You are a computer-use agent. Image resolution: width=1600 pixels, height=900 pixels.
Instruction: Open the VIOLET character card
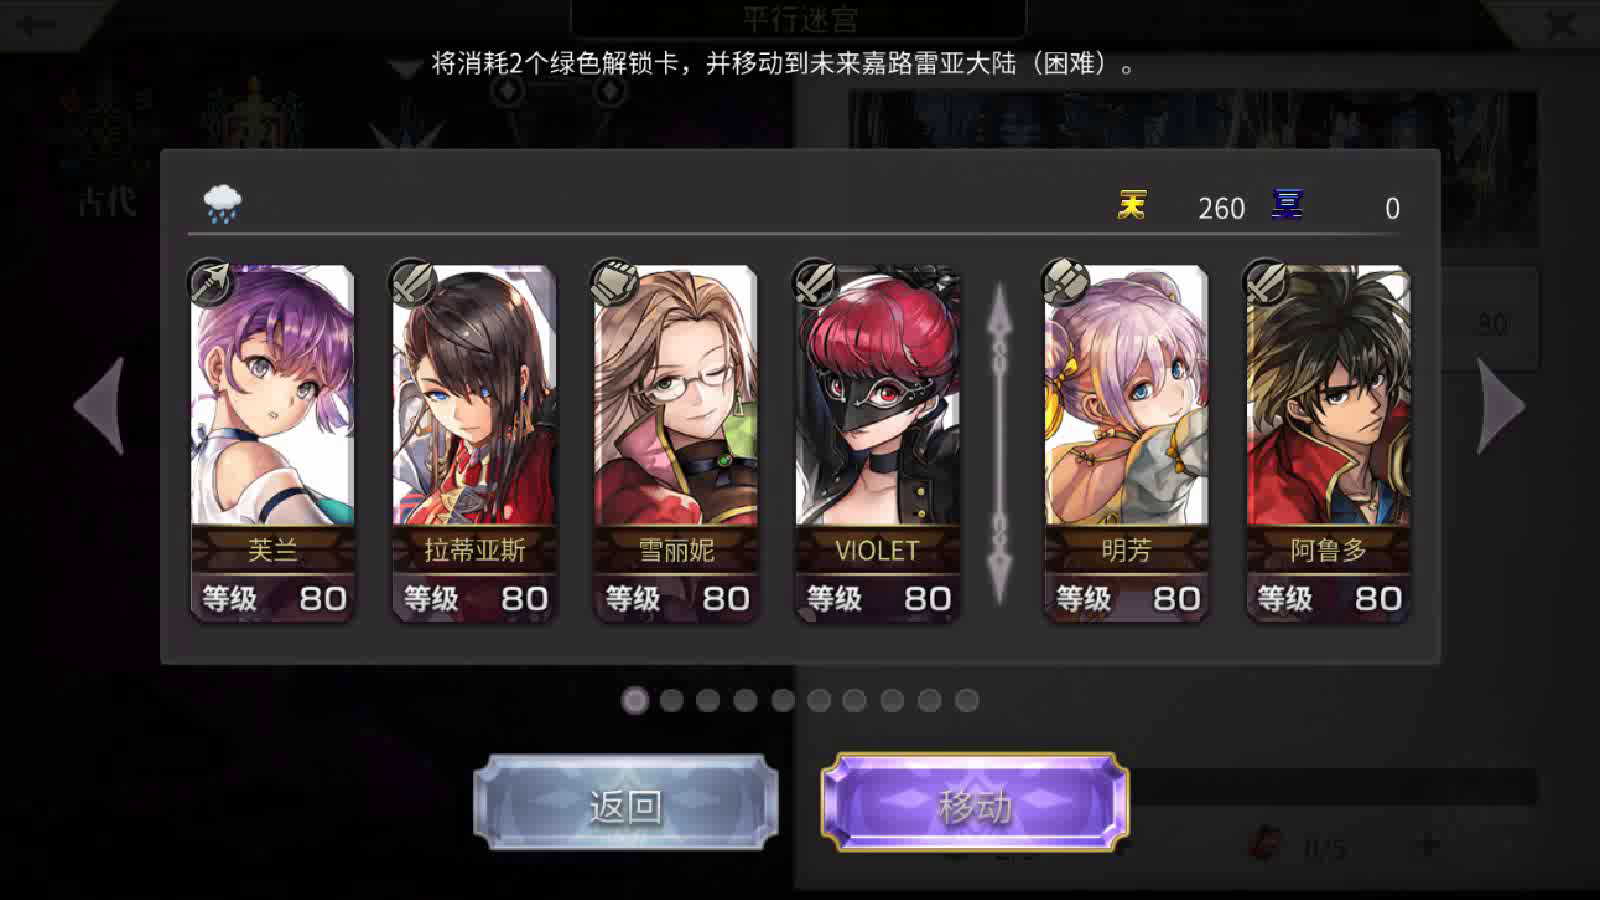click(x=877, y=444)
